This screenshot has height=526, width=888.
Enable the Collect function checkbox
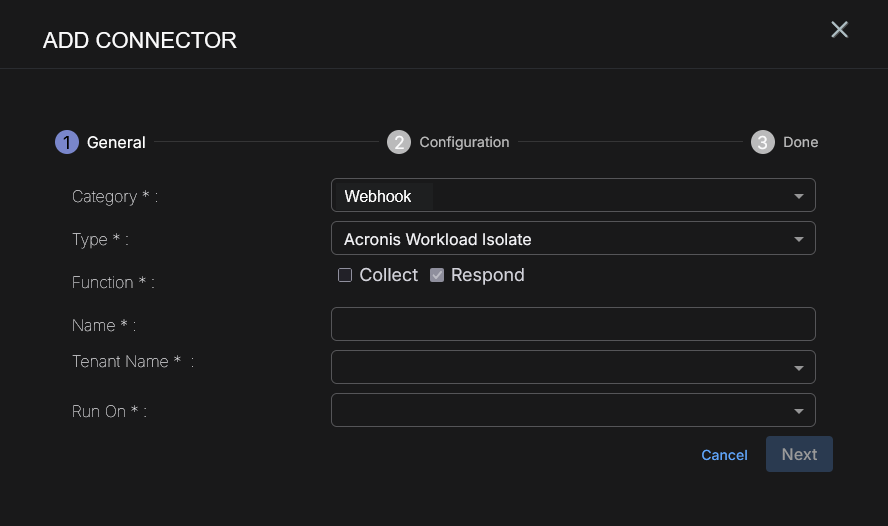(x=345, y=275)
